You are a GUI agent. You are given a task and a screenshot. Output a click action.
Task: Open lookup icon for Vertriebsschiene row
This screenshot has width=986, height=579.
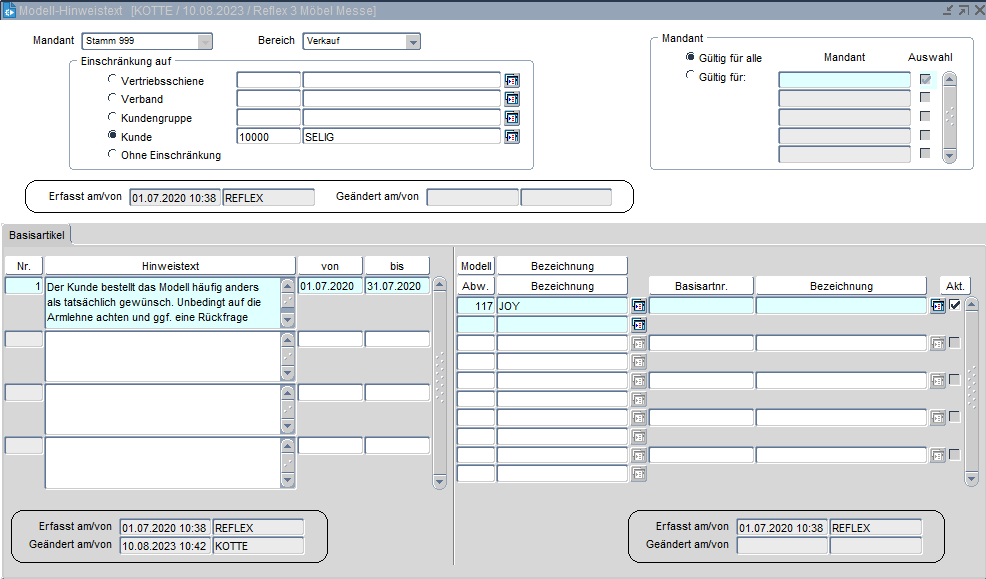[512, 80]
